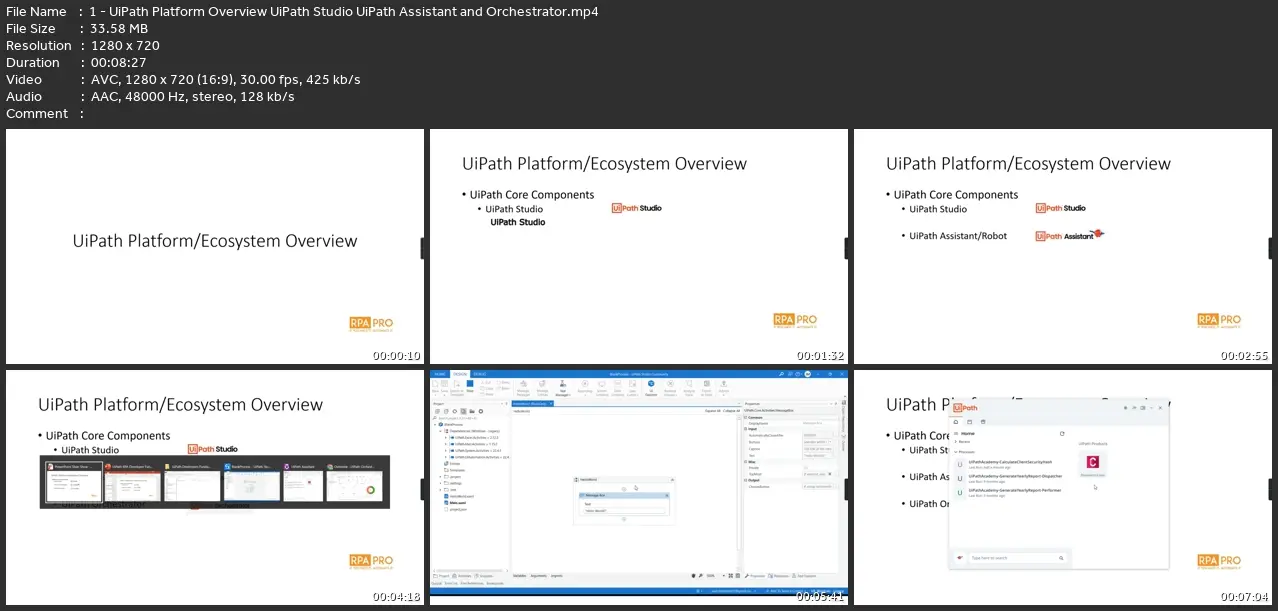Click Publish in Studio ribbon
Image resolution: width=1278 pixels, height=611 pixels.
[724, 387]
